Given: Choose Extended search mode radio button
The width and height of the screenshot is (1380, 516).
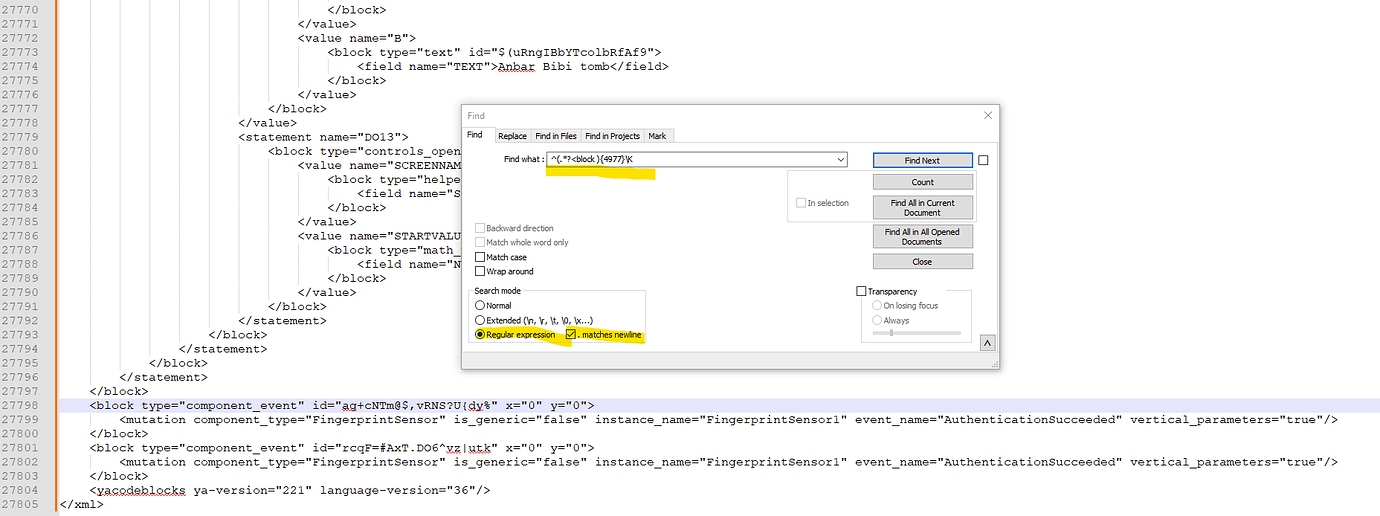Looking at the screenshot, I should tap(480, 320).
